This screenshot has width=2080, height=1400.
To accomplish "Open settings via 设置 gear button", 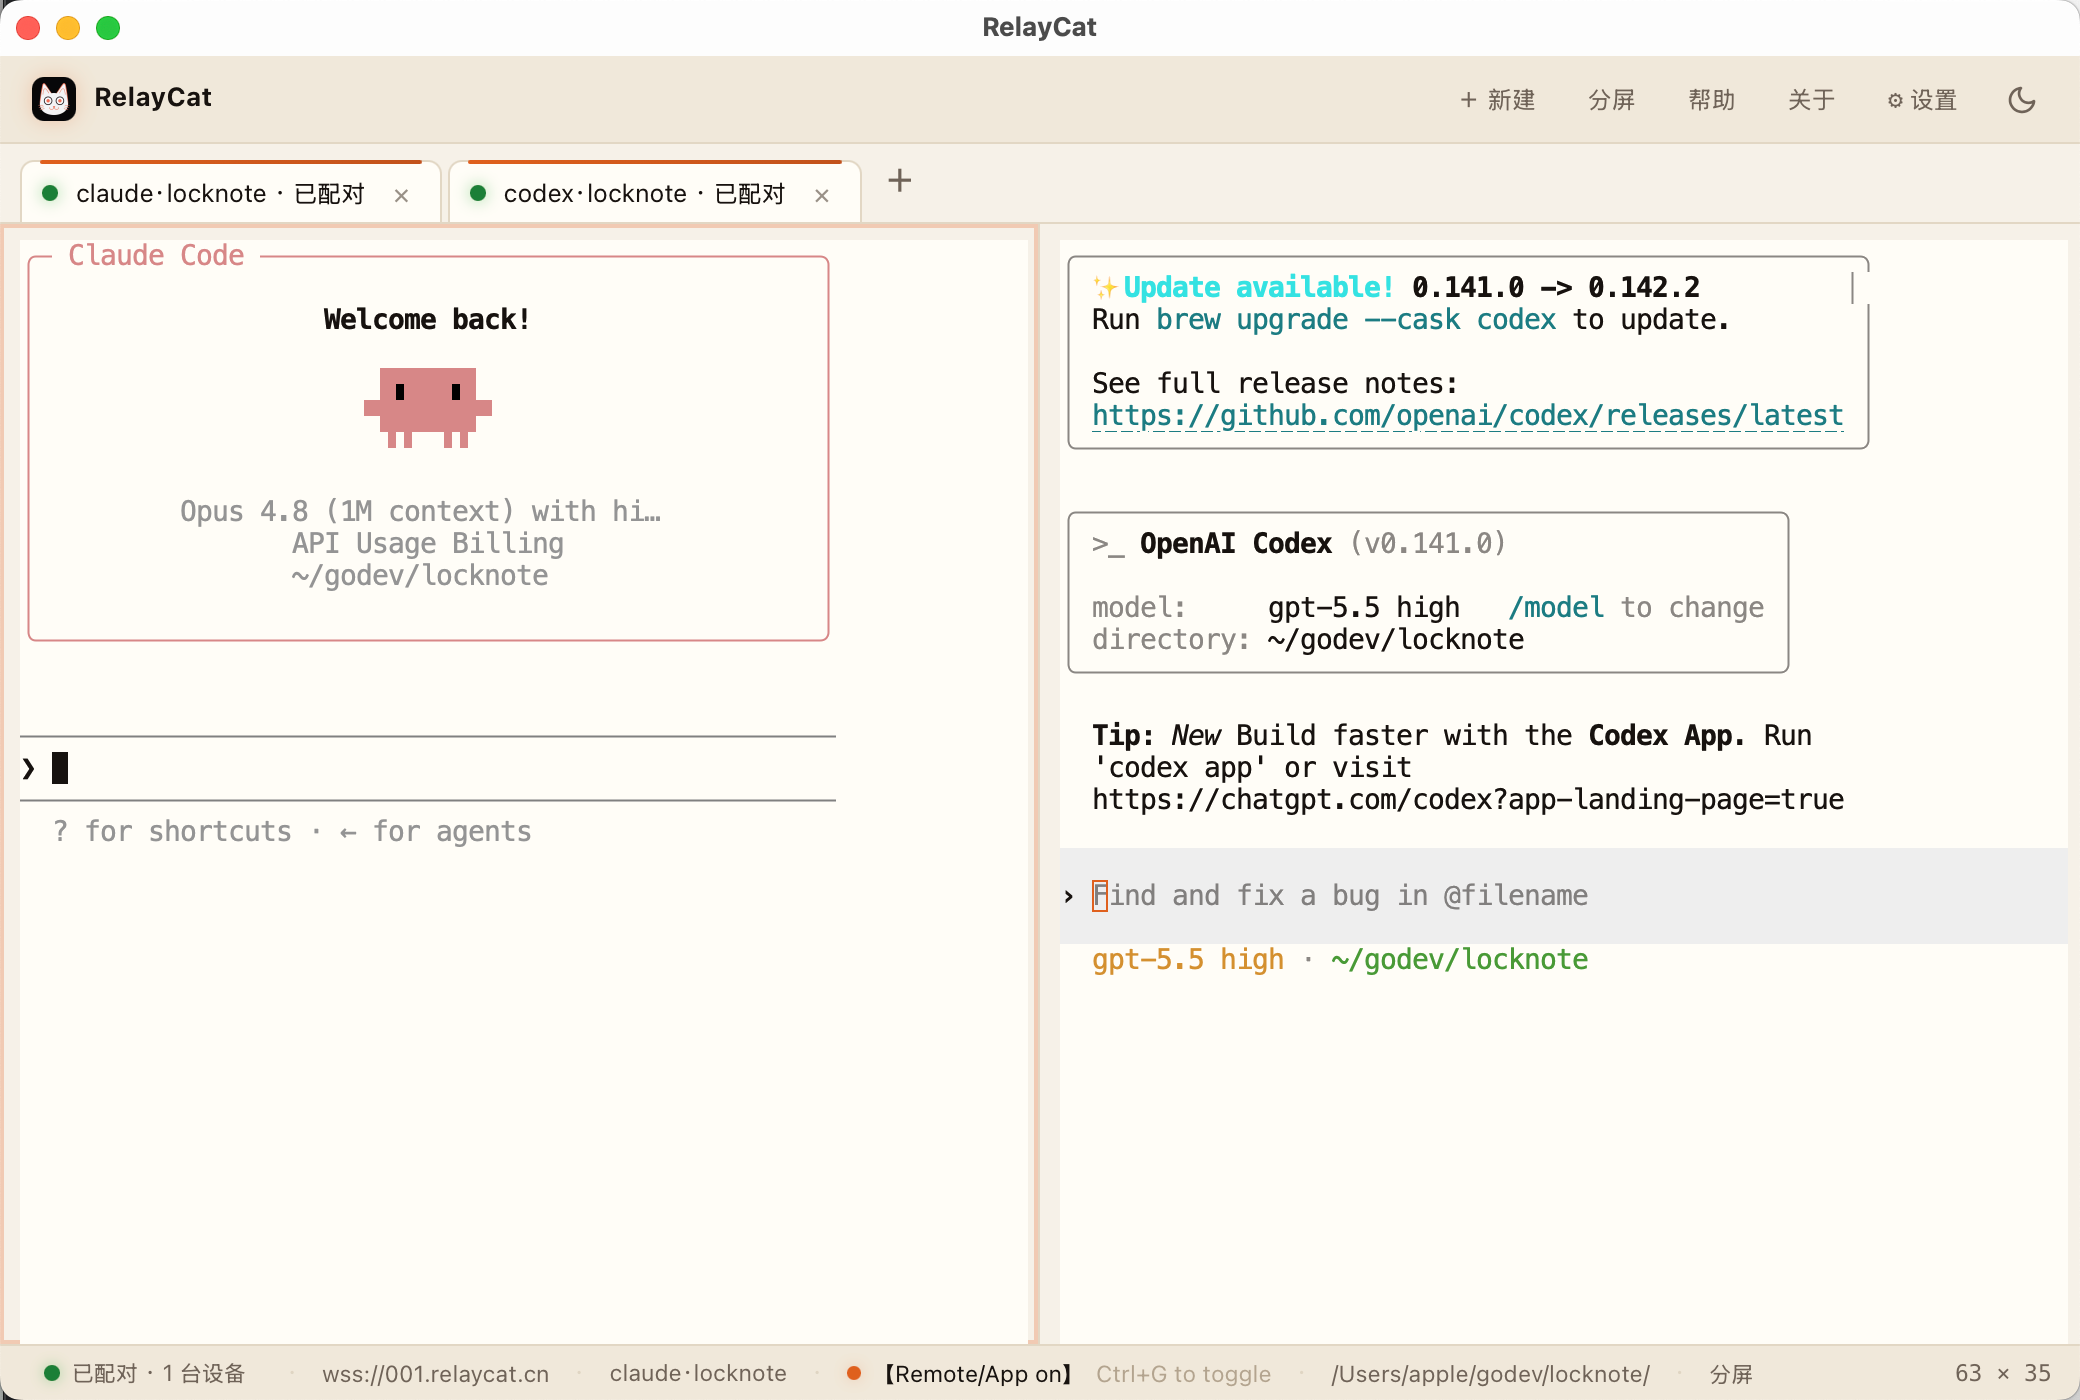I will click(x=1922, y=100).
